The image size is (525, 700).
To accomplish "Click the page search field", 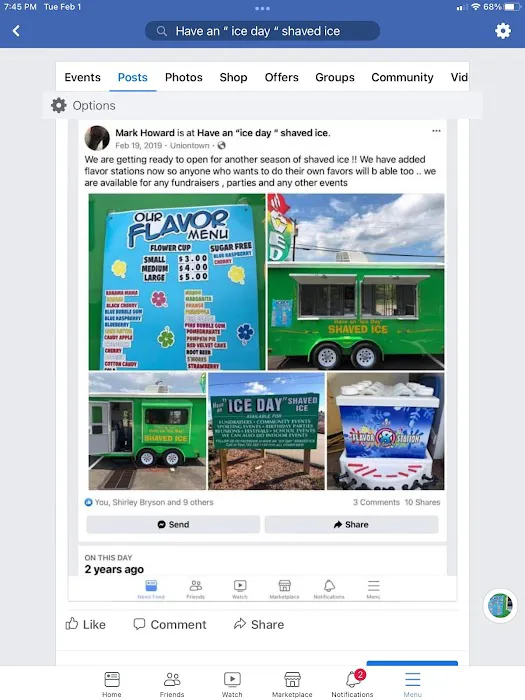I will (262, 31).
